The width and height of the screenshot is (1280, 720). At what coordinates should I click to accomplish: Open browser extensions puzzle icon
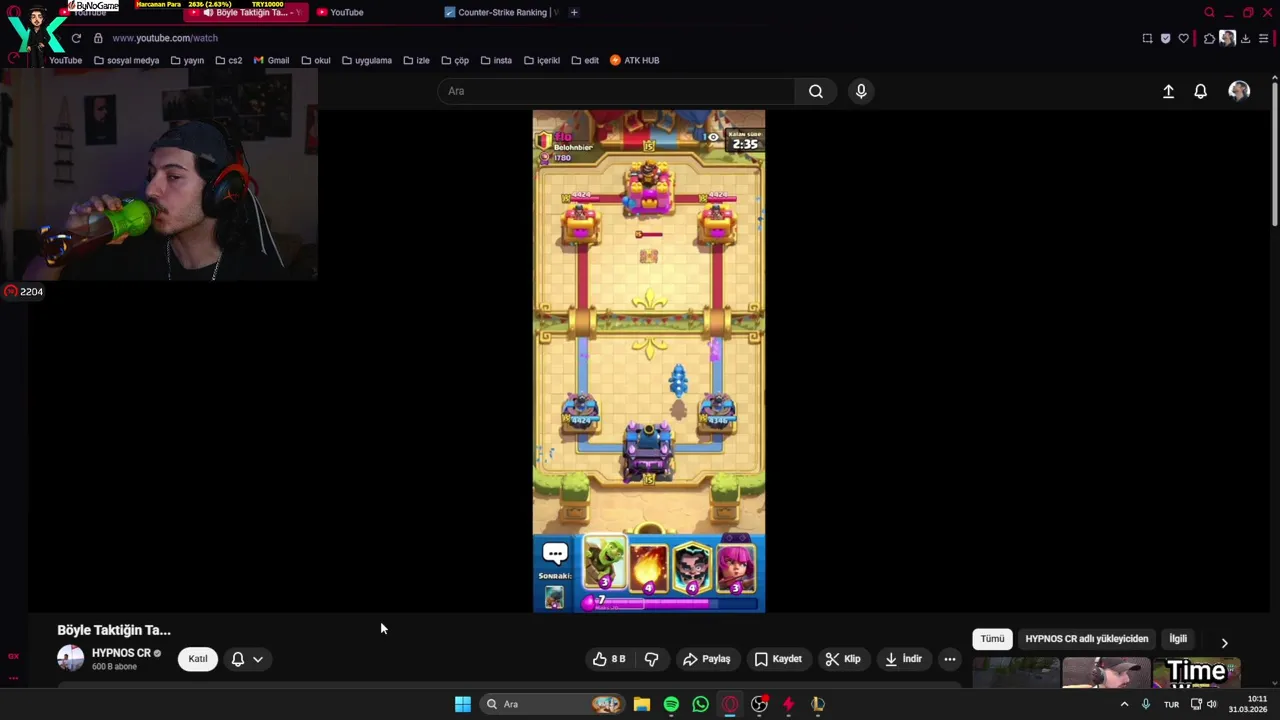click(1209, 38)
